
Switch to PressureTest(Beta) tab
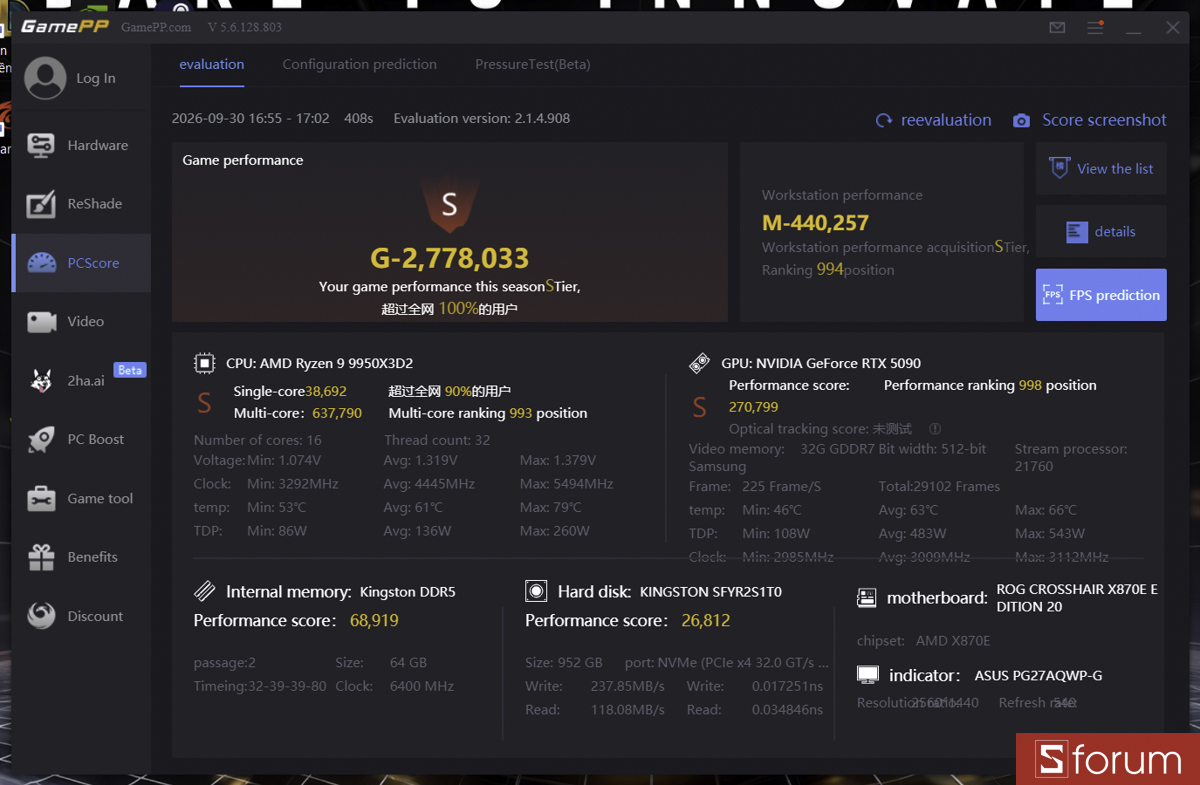pyautogui.click(x=533, y=64)
